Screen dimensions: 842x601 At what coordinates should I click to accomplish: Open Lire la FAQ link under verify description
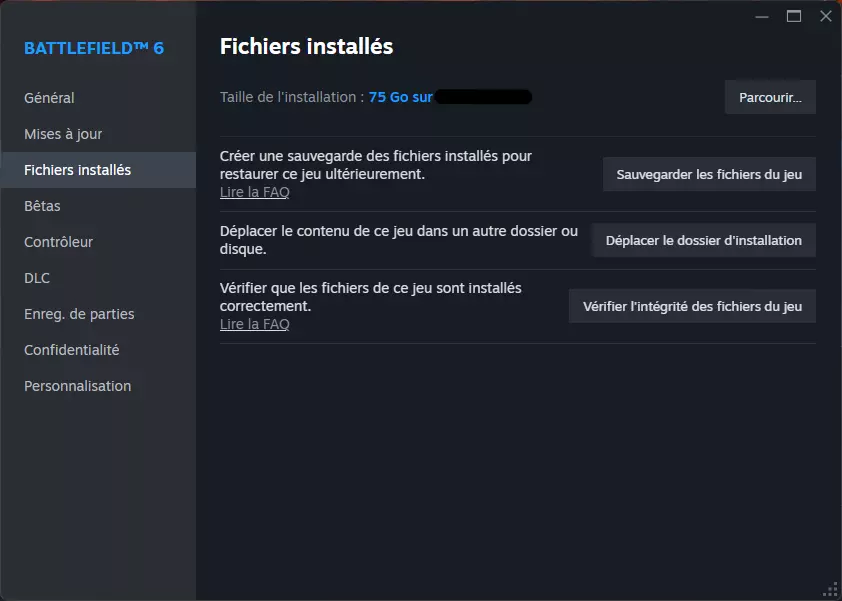click(x=254, y=324)
